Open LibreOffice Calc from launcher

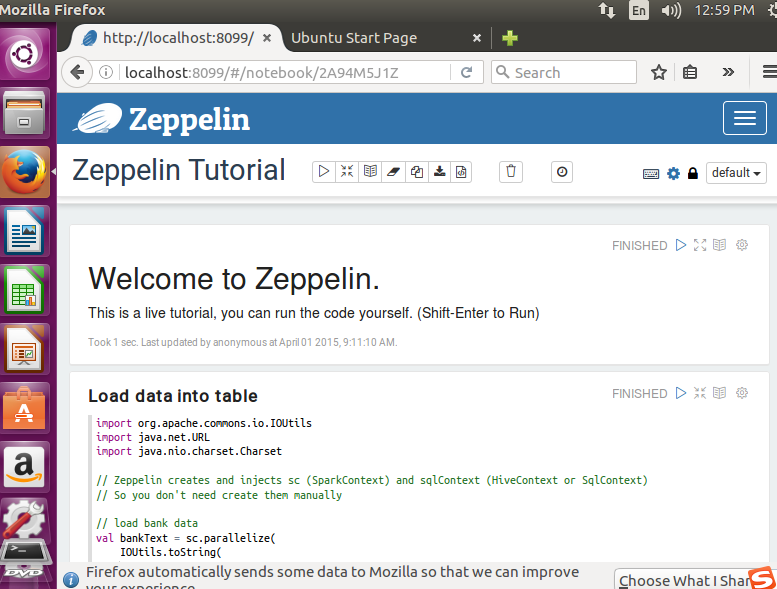25,290
